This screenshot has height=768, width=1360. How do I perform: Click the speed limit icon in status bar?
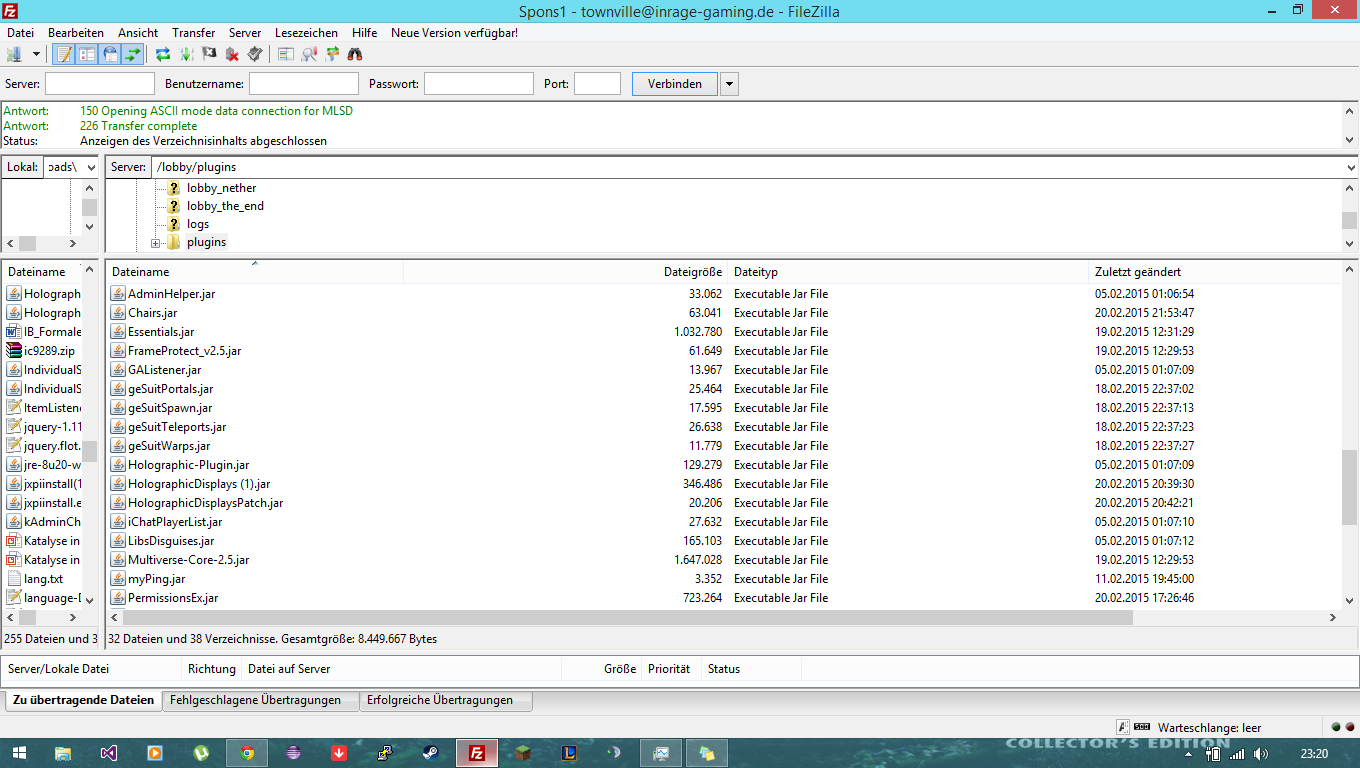tap(1141, 727)
